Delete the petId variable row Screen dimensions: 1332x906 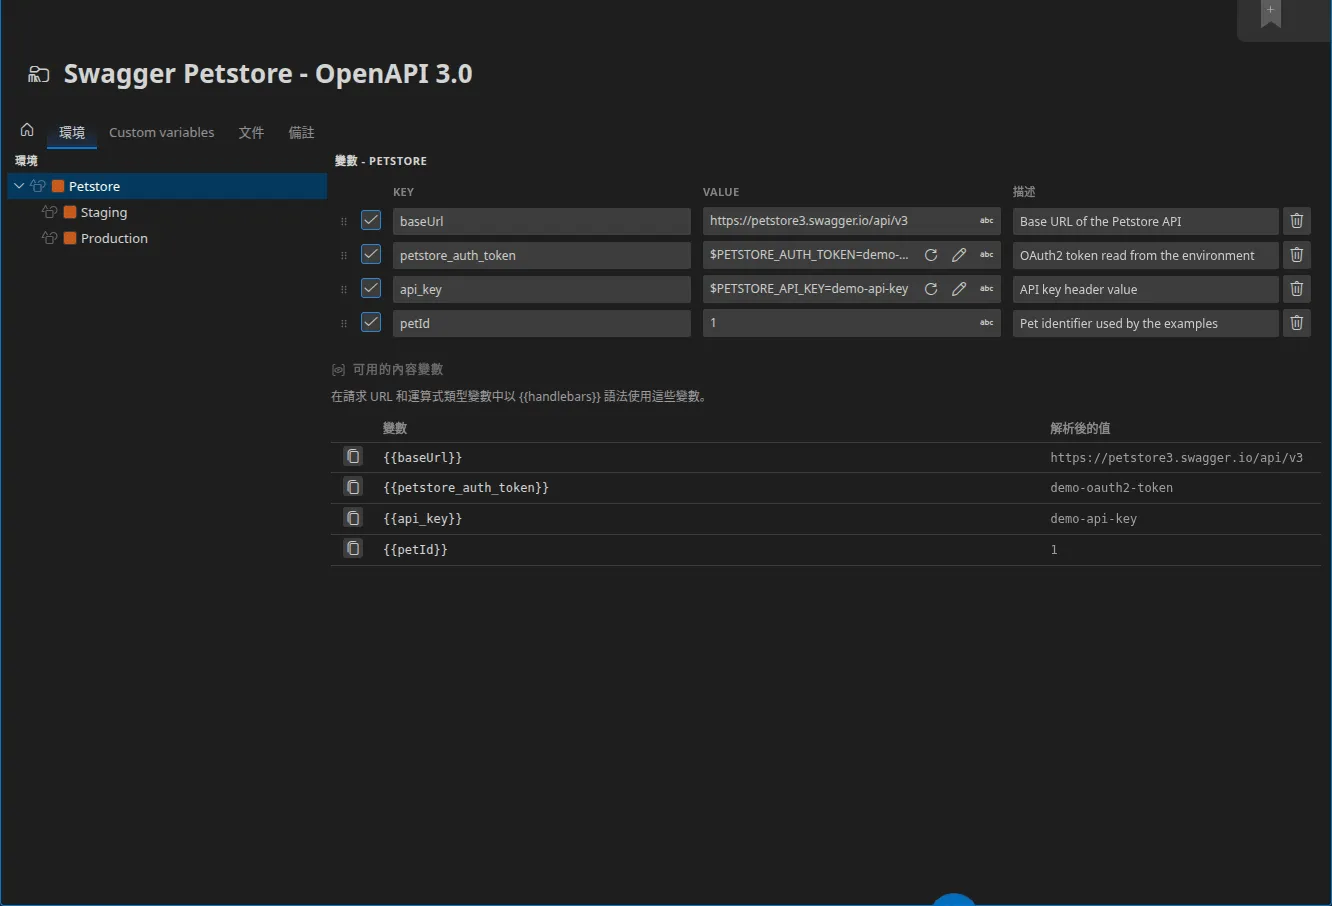click(1297, 323)
